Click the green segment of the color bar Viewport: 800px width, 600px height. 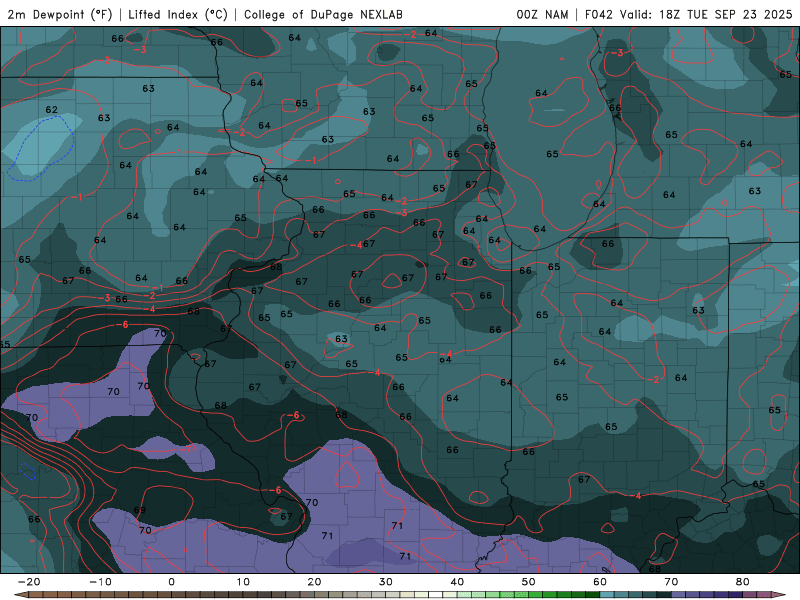[x=528, y=595]
